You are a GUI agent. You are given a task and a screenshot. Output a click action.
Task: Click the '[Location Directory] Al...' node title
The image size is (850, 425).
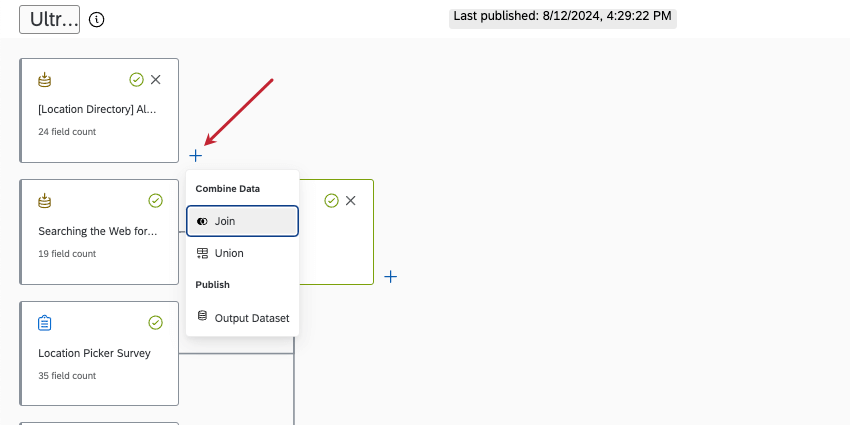point(97,110)
